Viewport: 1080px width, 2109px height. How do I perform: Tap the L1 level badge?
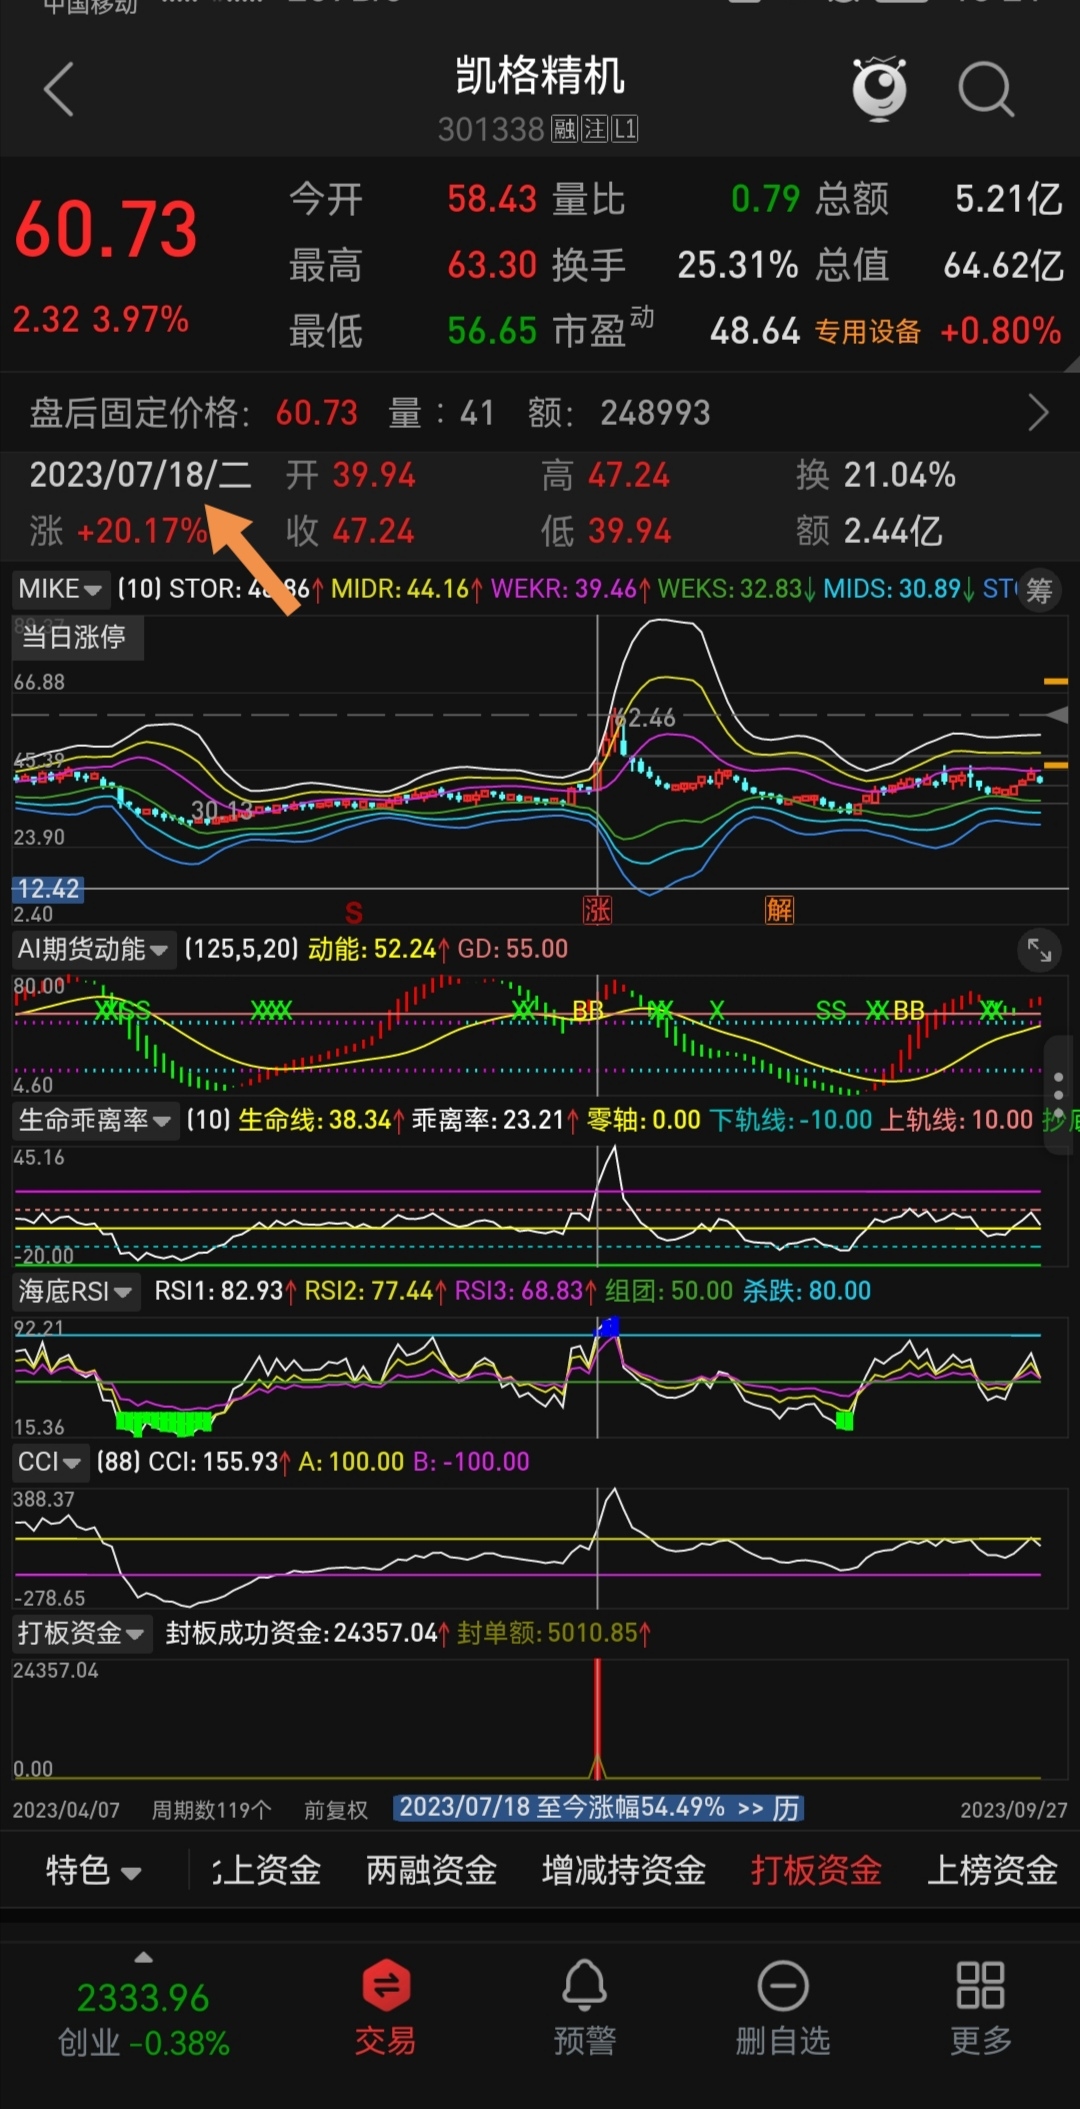[x=625, y=129]
